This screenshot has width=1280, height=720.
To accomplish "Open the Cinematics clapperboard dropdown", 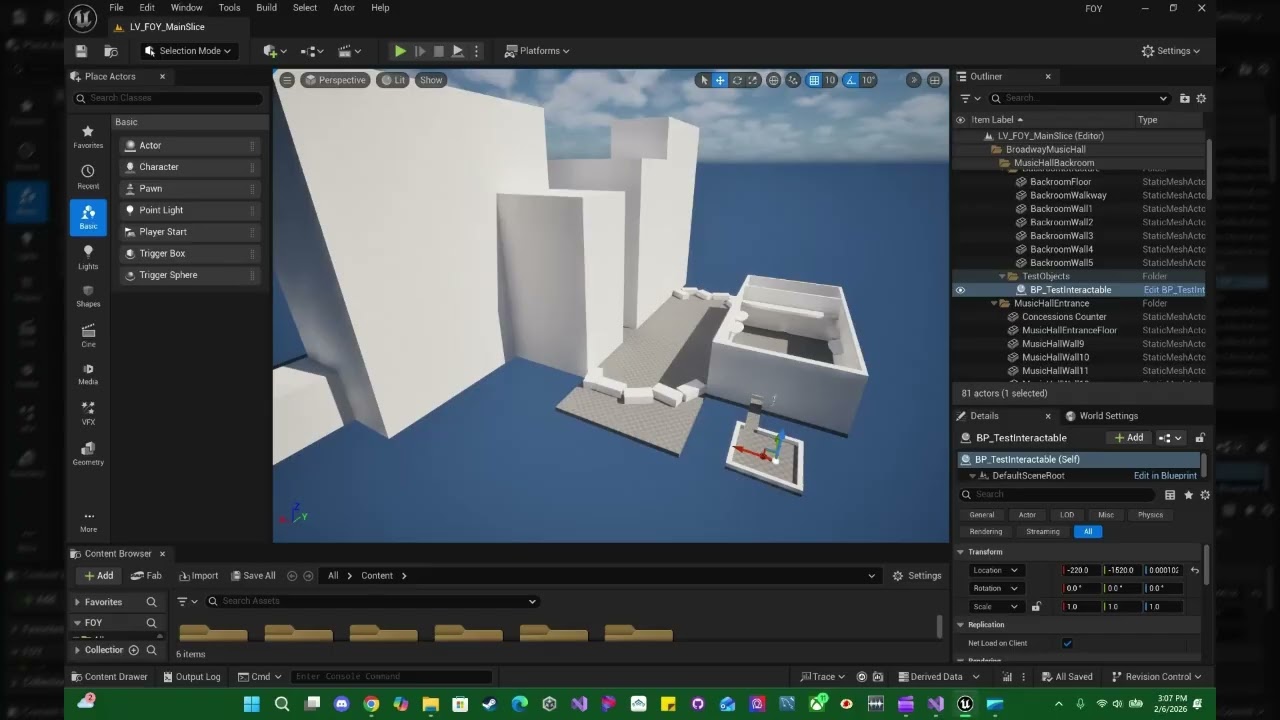I will [350, 51].
